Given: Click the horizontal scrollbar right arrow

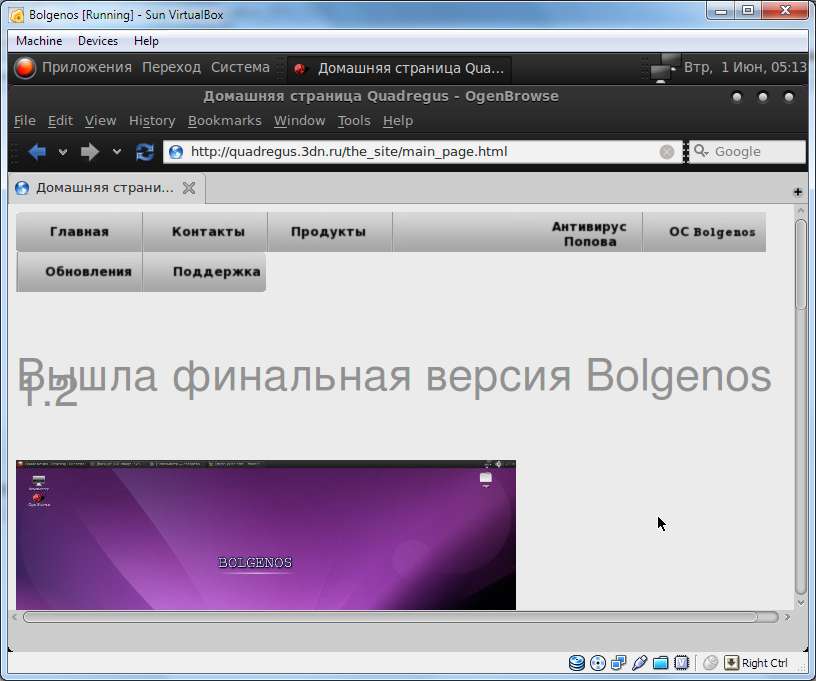Looking at the screenshot, I should pyautogui.click(x=787, y=617).
